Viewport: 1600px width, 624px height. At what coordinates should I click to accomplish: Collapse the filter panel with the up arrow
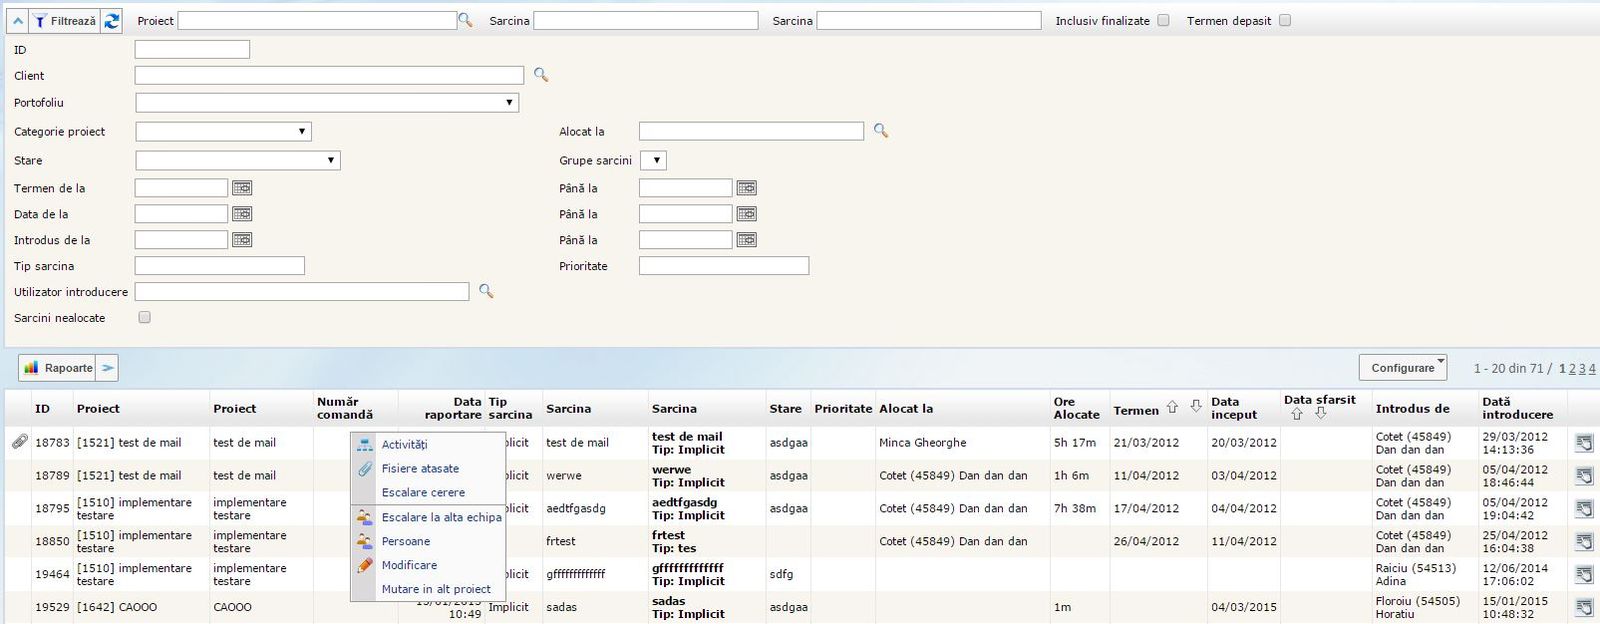[x=18, y=21]
